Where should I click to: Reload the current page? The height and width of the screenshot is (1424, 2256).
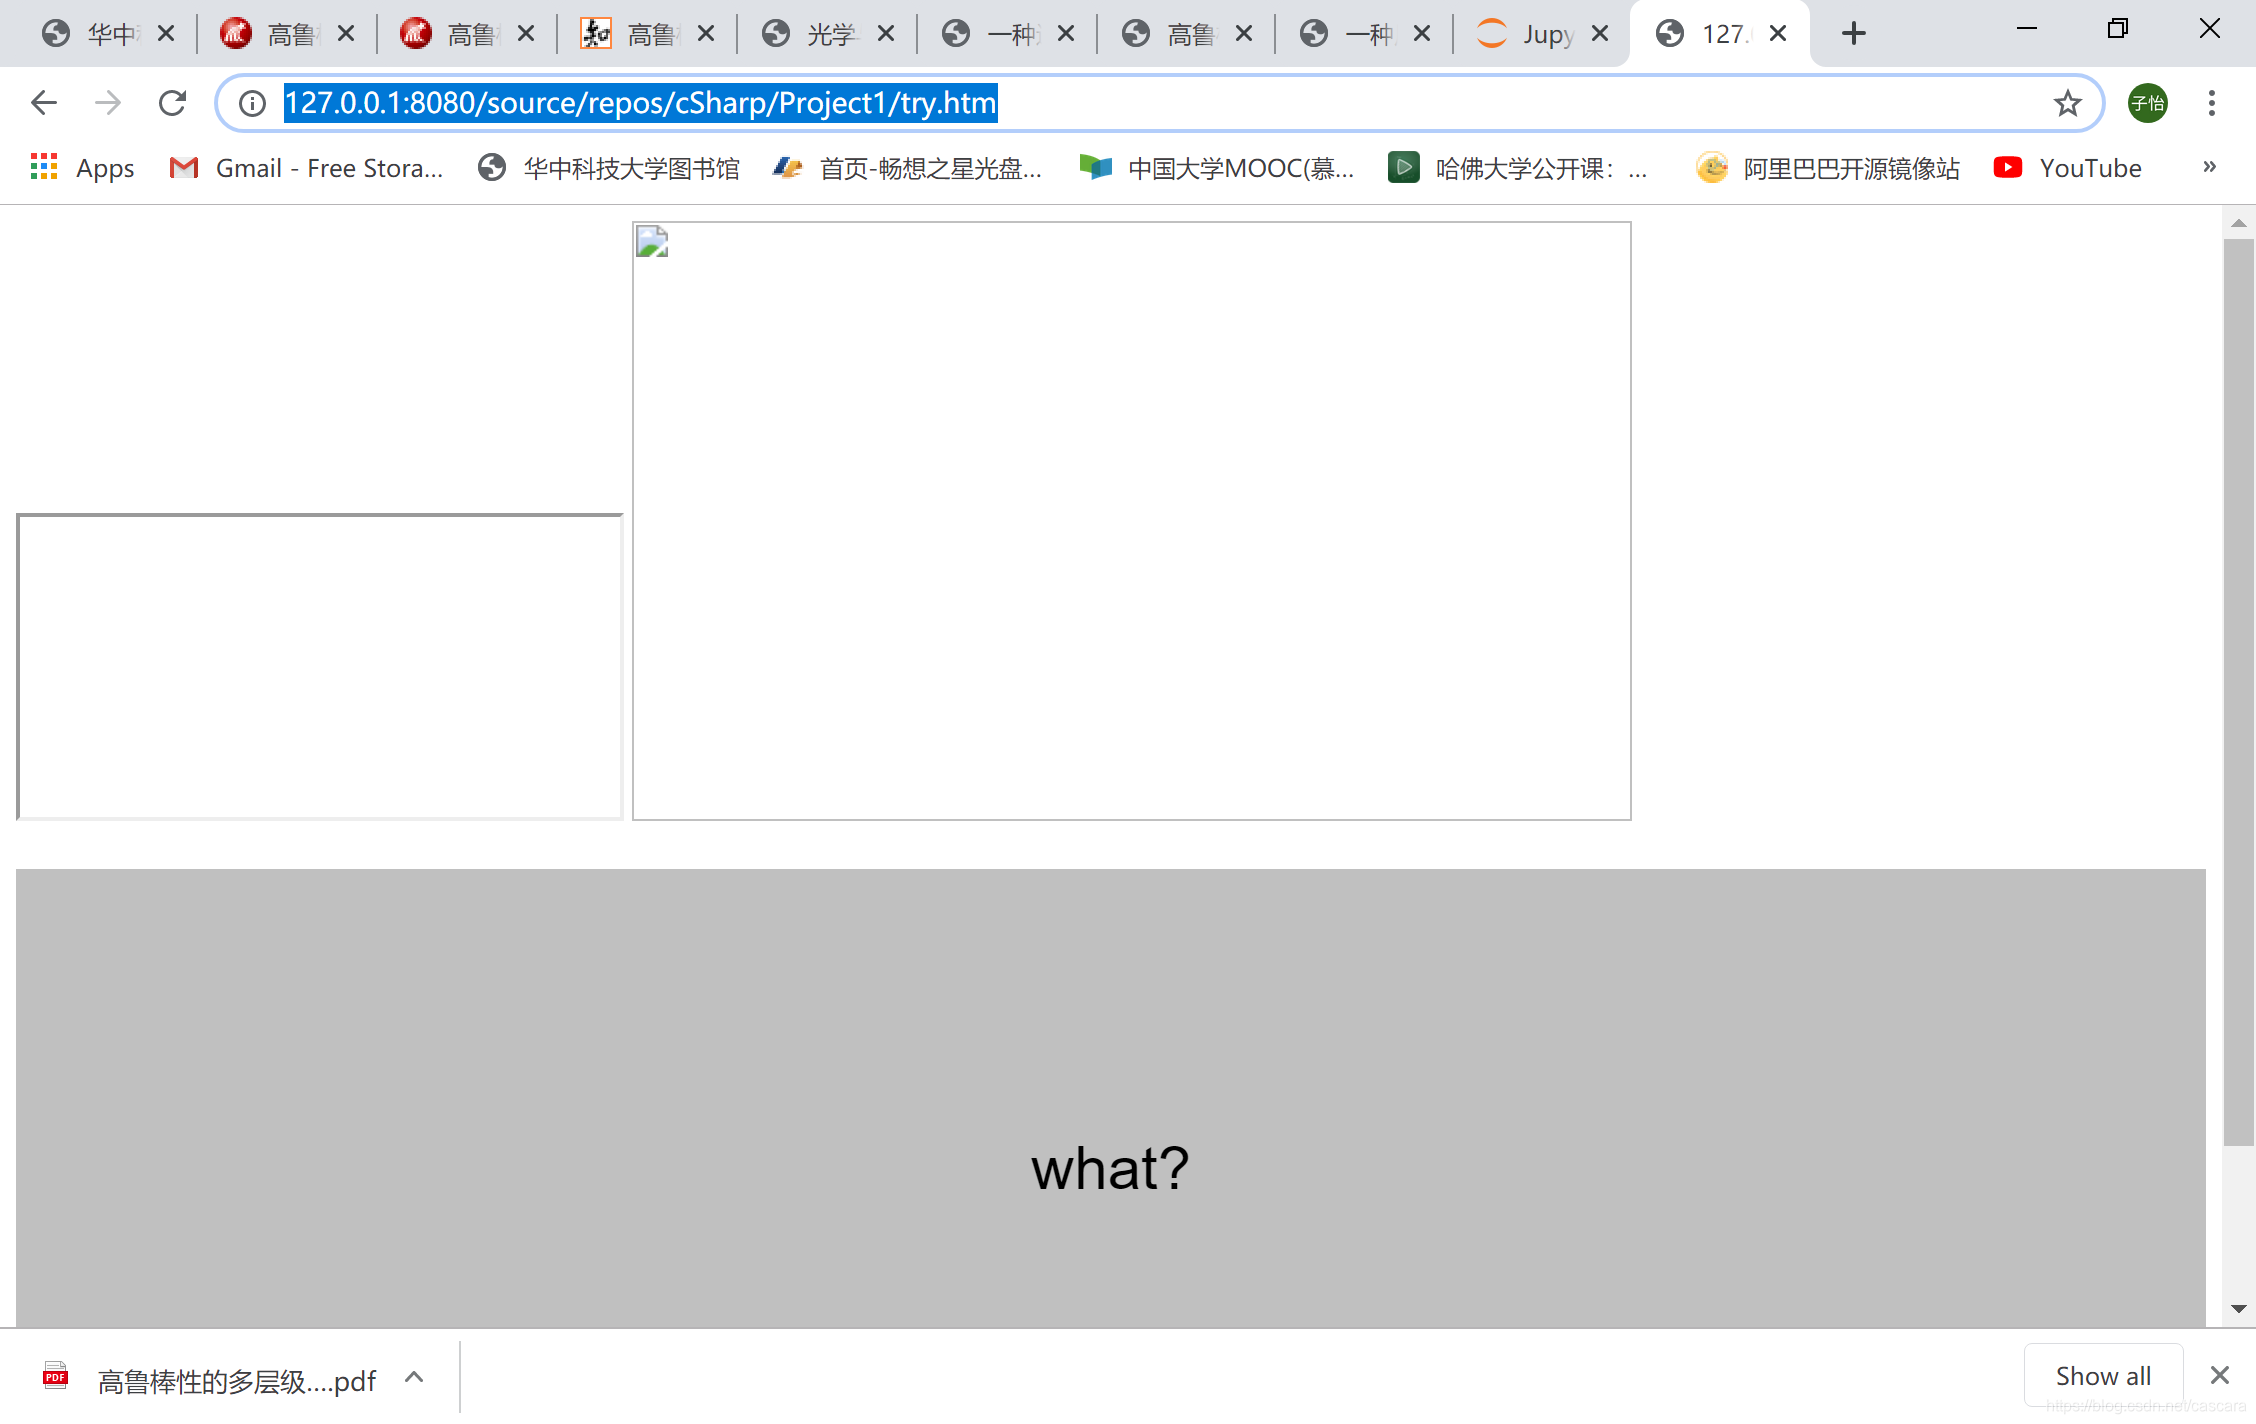coord(172,103)
